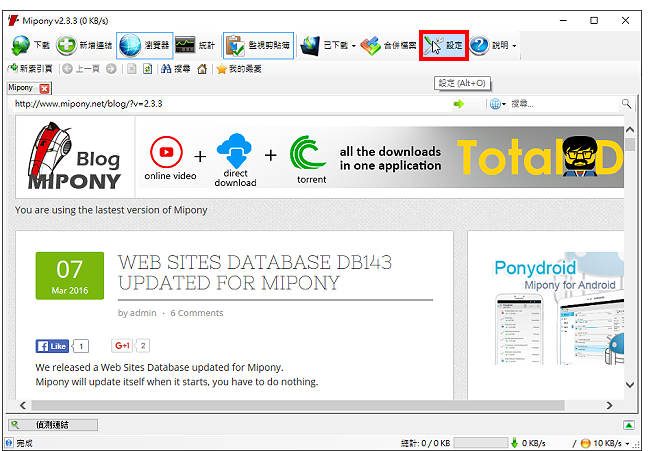This screenshot has width=653, height=451.
Task: Click the vertical scrollbar down arrow
Action: [x=630, y=384]
